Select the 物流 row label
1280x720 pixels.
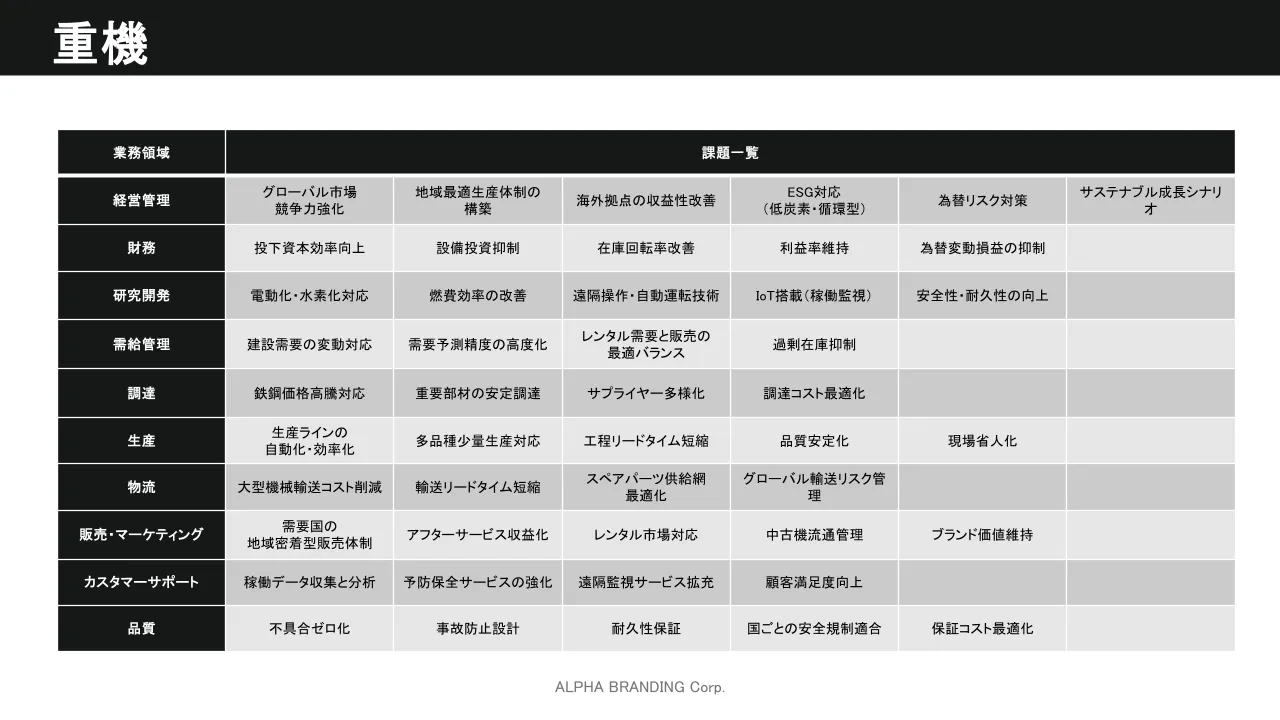point(141,487)
